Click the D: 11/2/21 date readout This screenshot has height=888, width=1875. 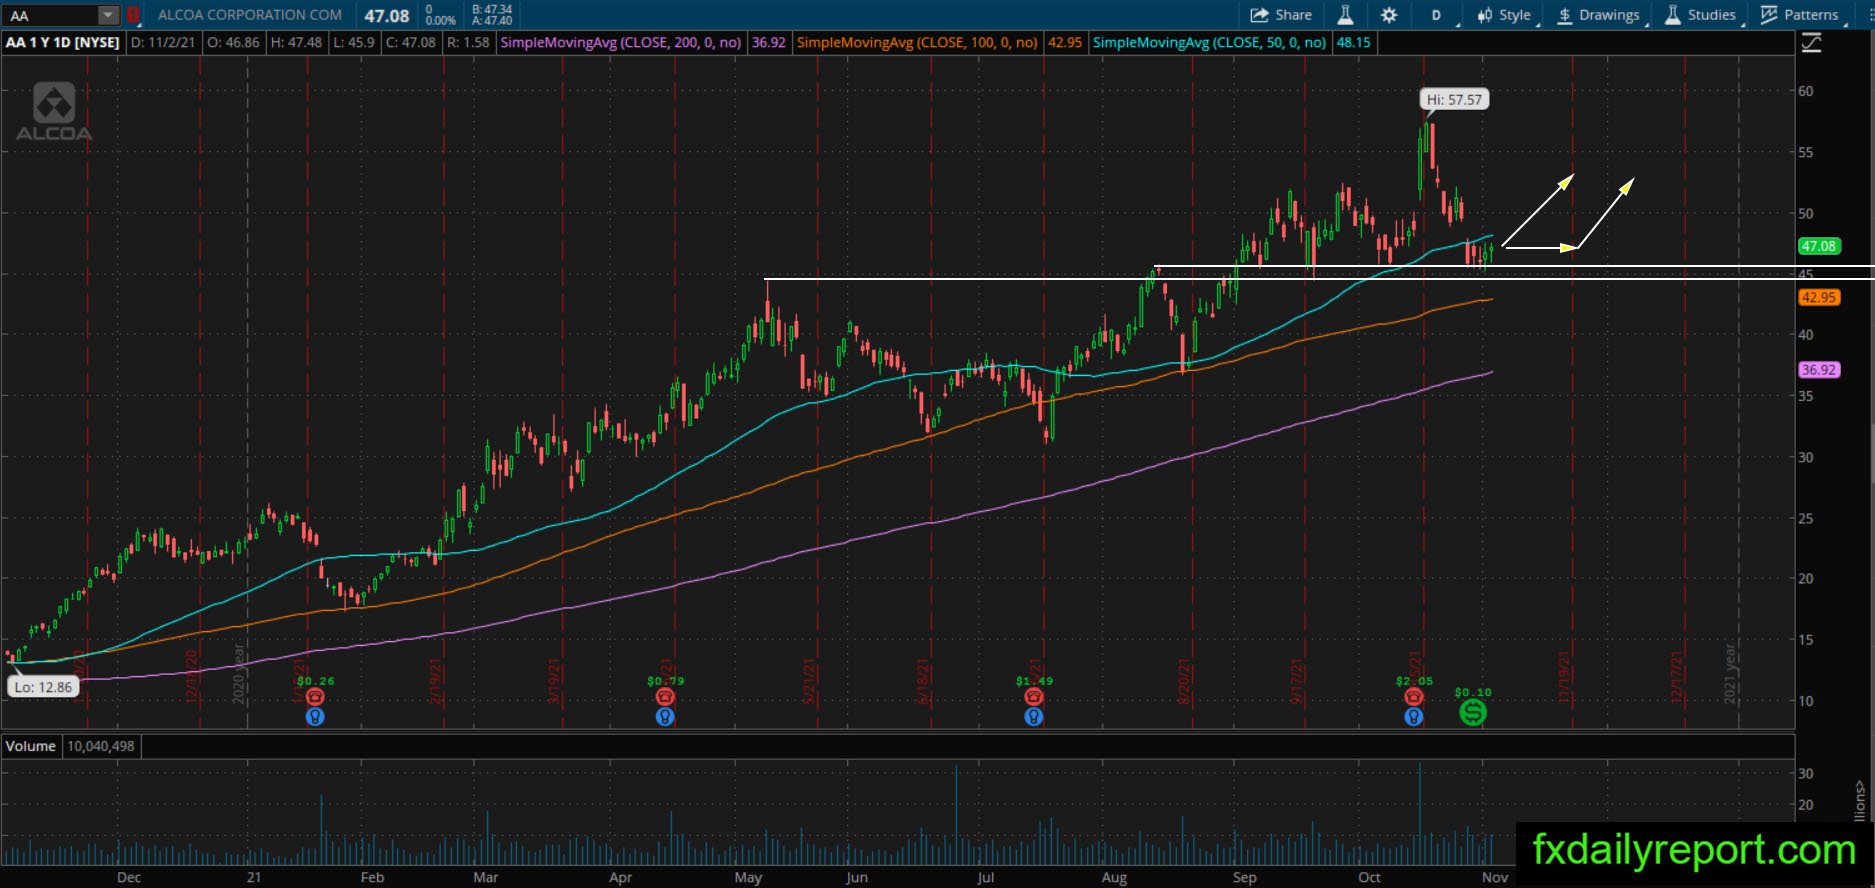point(164,43)
